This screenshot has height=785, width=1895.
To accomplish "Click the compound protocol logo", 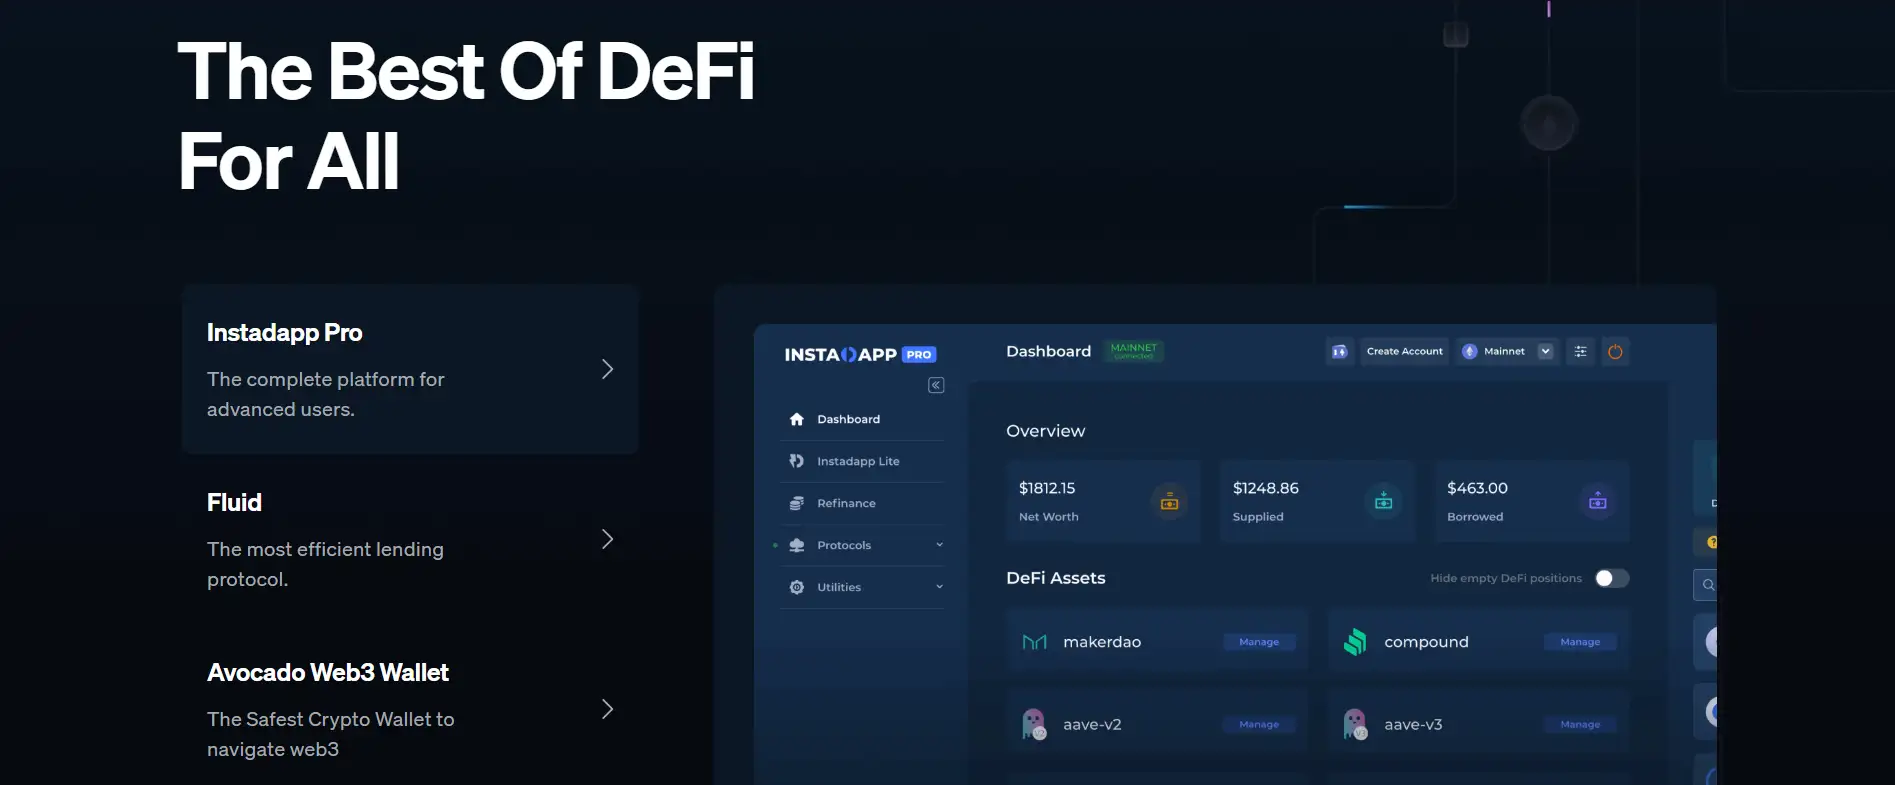I will 1355,642.
